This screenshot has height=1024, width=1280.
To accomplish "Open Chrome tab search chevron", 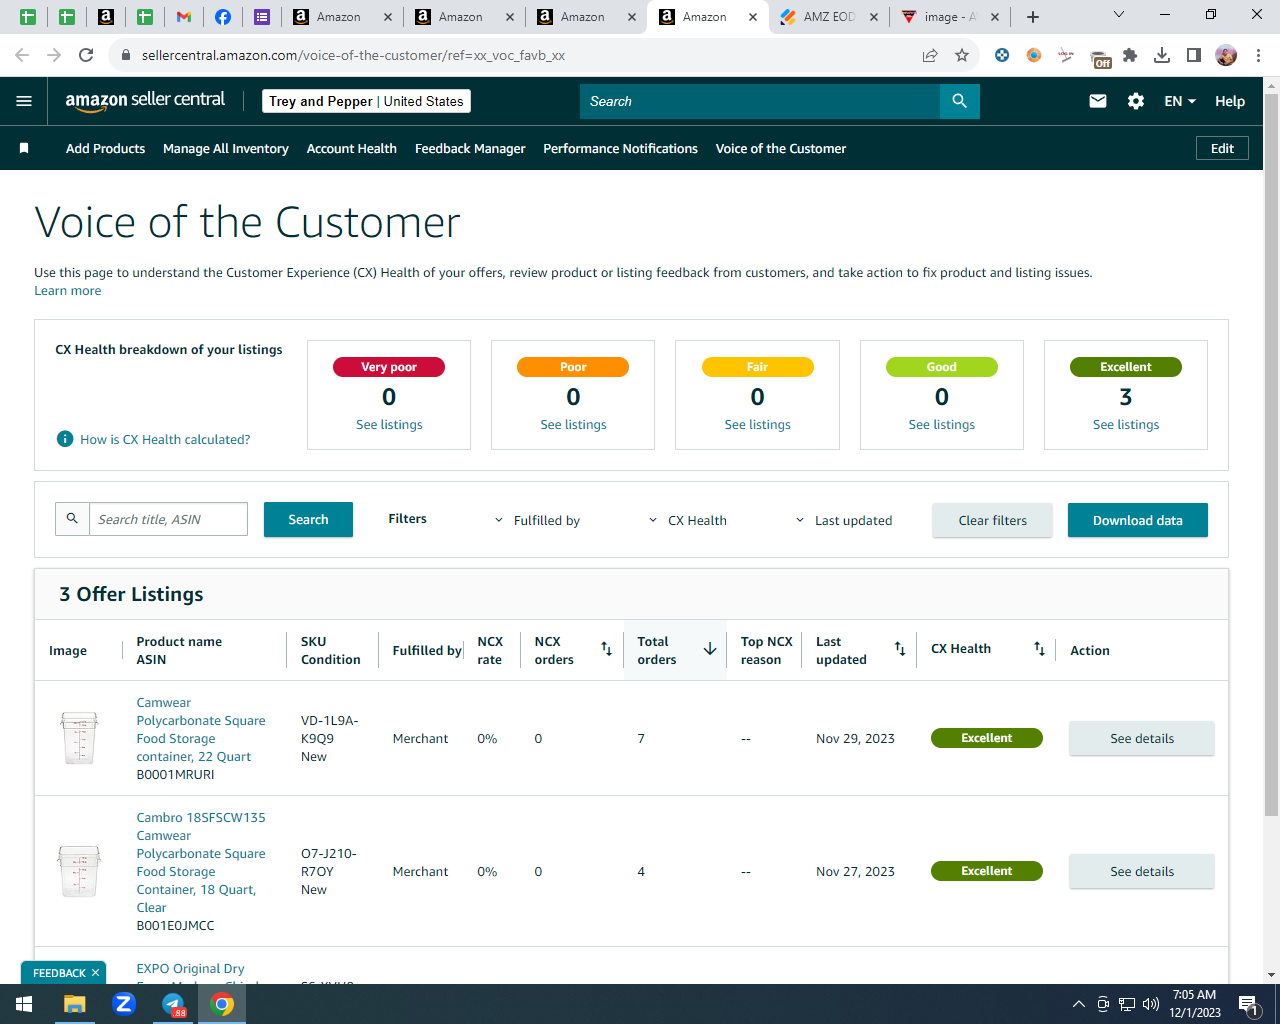I will coord(1119,15).
